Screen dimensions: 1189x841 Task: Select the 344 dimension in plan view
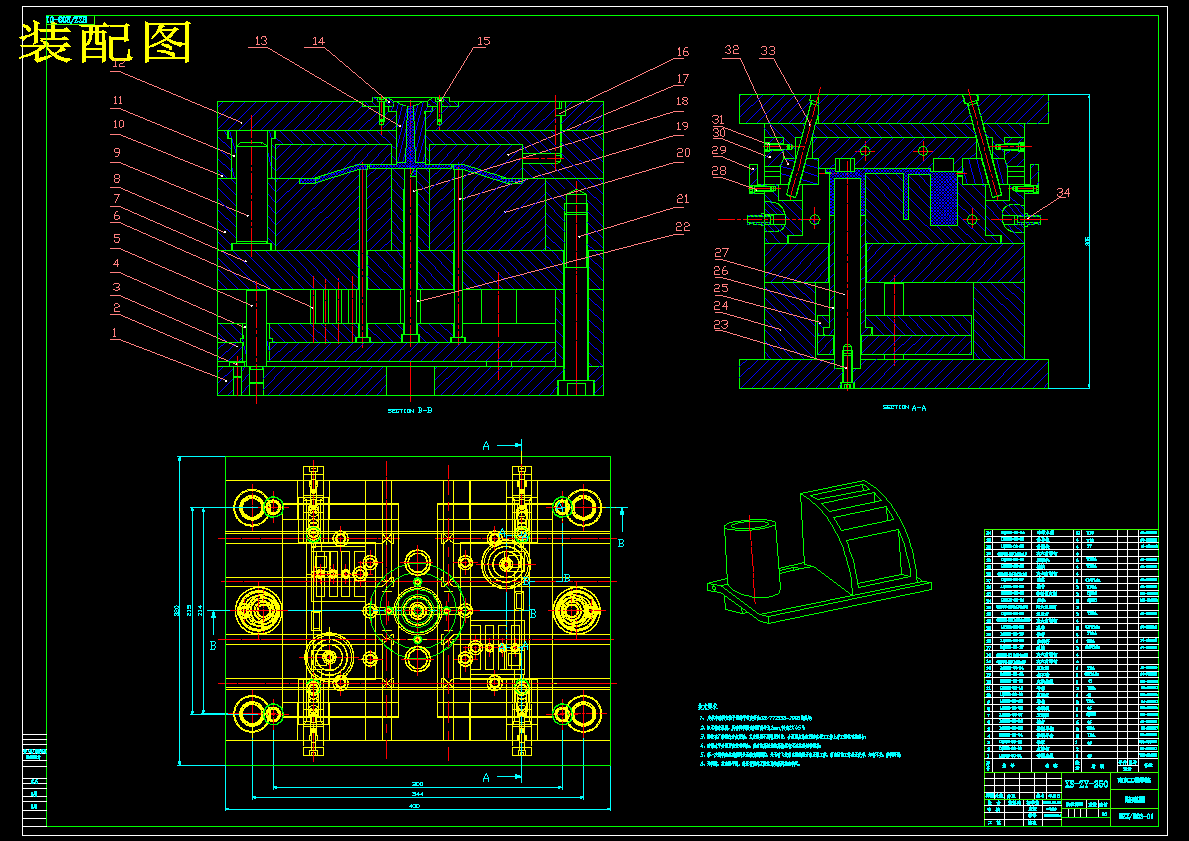pyautogui.click(x=418, y=794)
